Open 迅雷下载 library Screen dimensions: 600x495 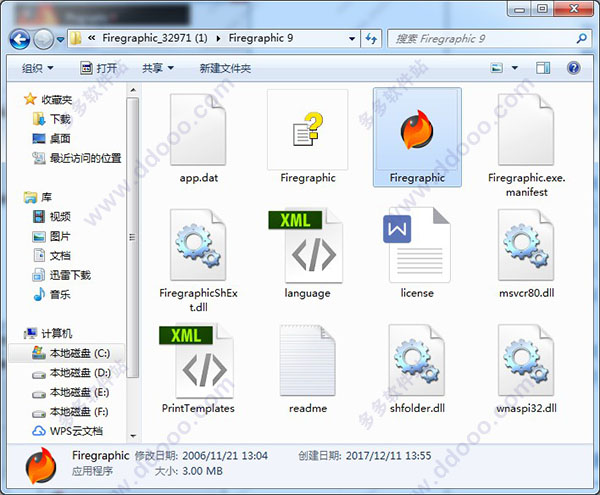point(62,275)
